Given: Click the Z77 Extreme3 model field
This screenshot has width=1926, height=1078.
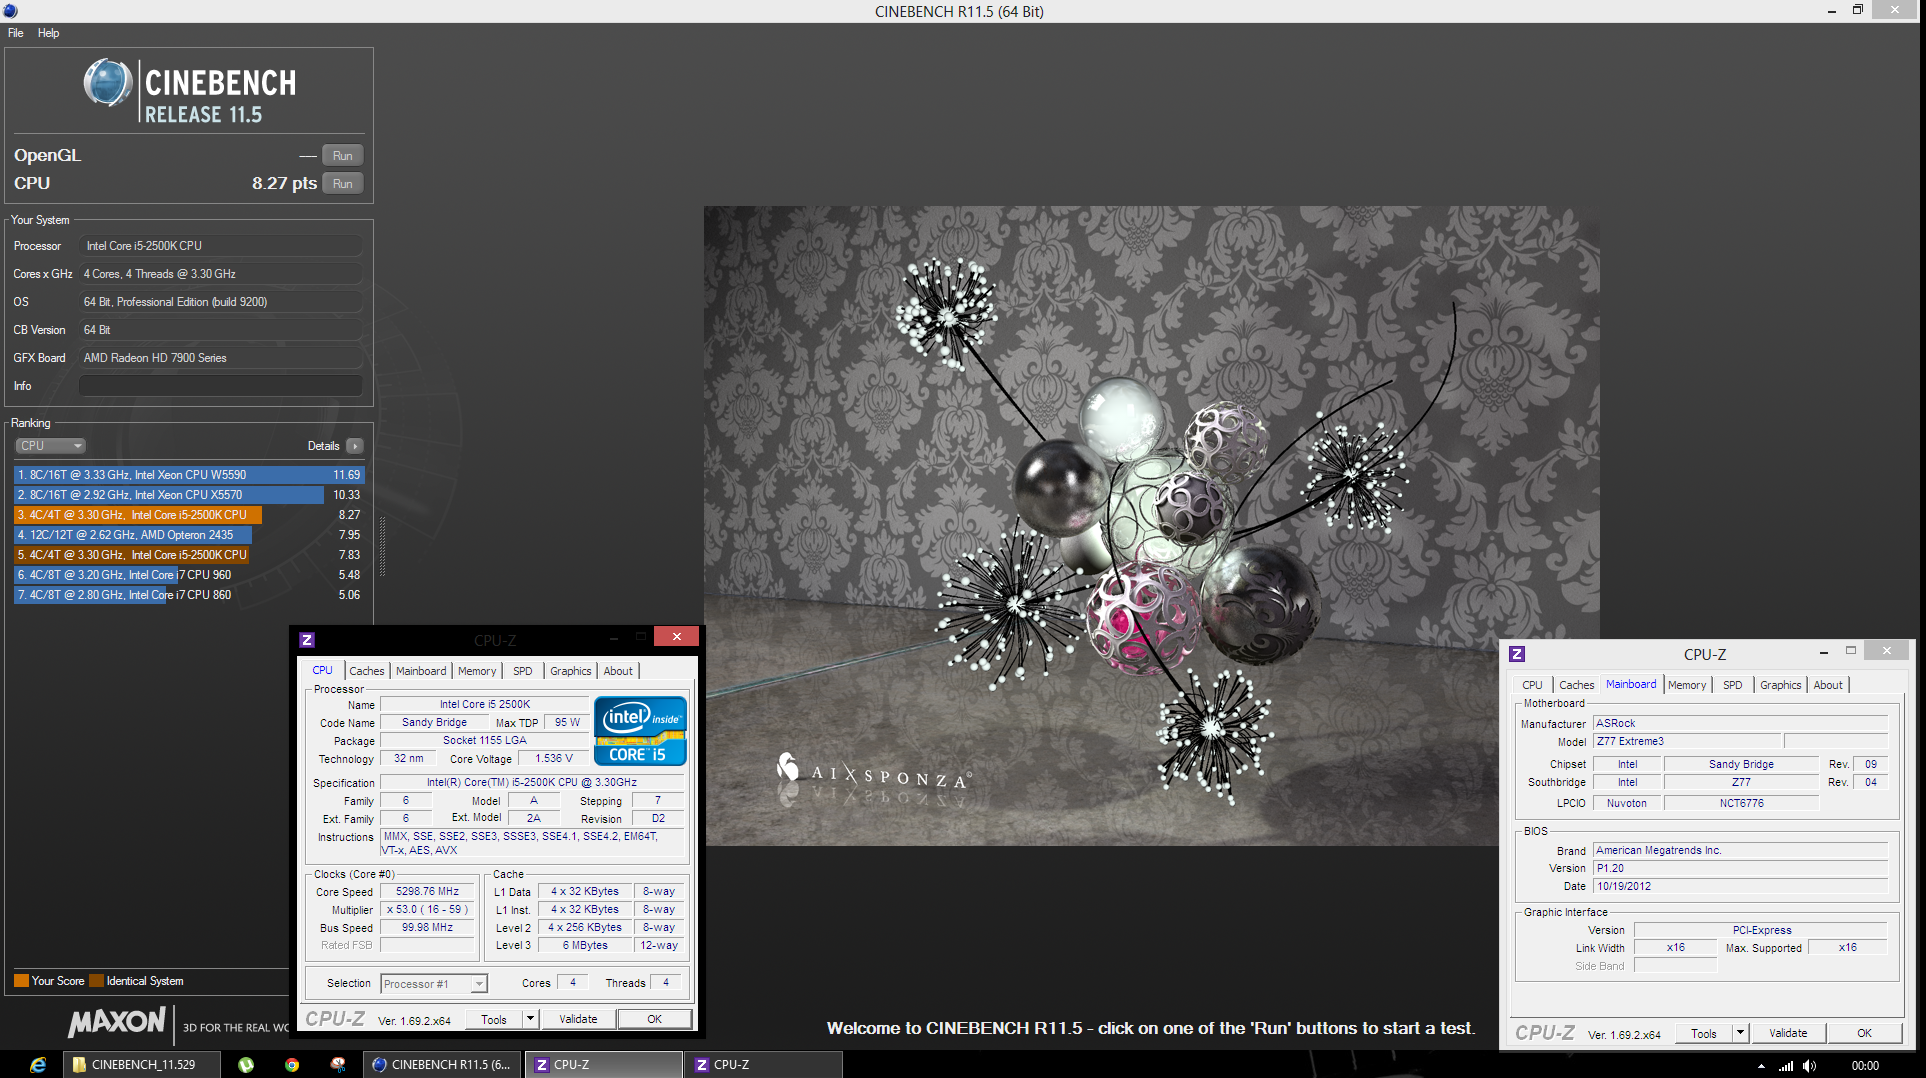Looking at the screenshot, I should (1687, 742).
